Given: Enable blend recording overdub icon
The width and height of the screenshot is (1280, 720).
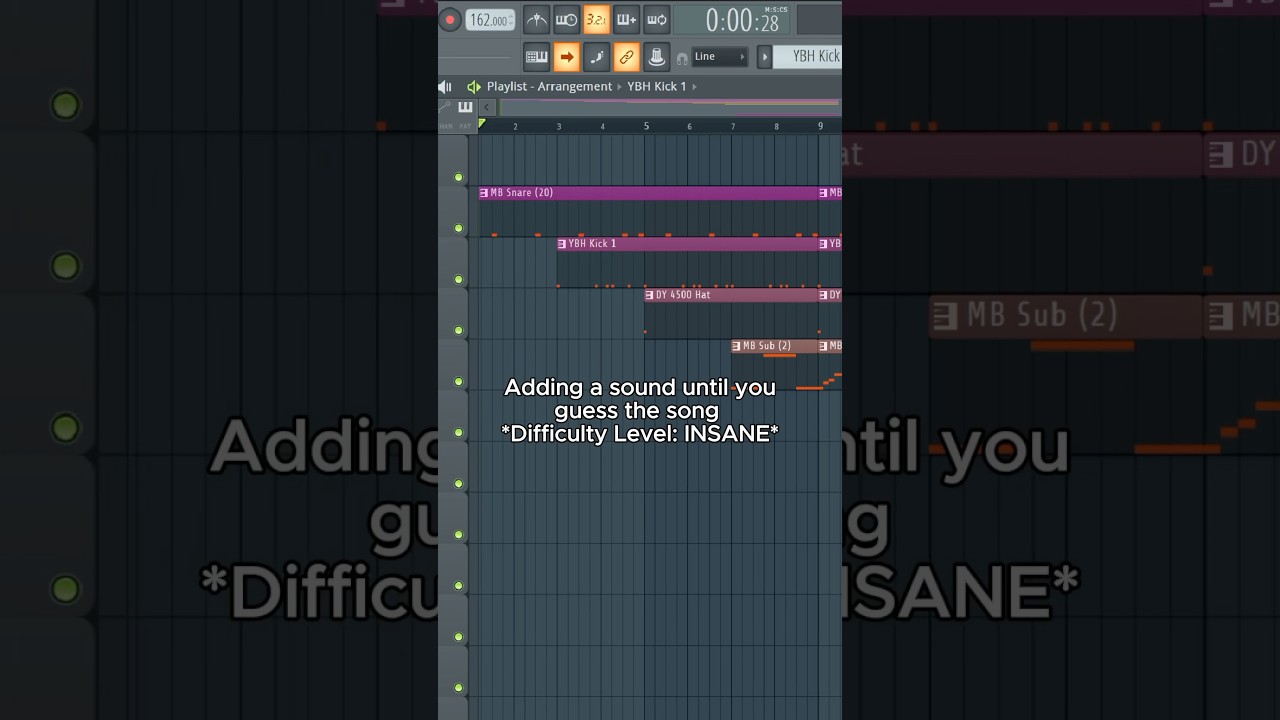Looking at the screenshot, I should point(626,20).
